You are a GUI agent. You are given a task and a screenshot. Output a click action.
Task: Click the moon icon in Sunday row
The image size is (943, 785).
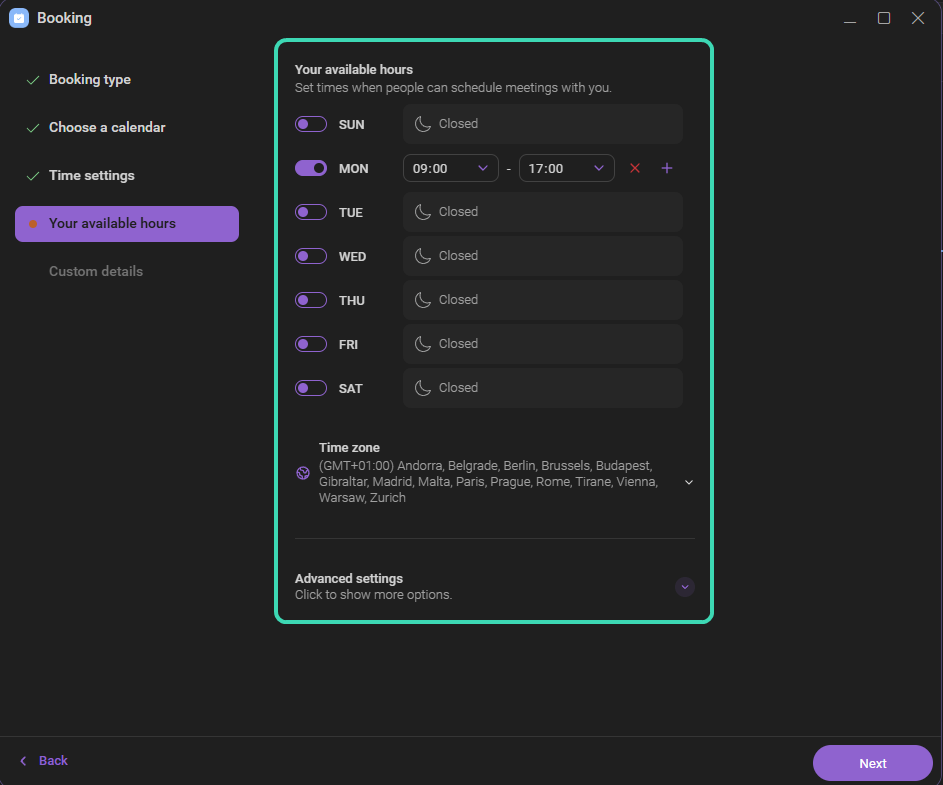(x=423, y=124)
